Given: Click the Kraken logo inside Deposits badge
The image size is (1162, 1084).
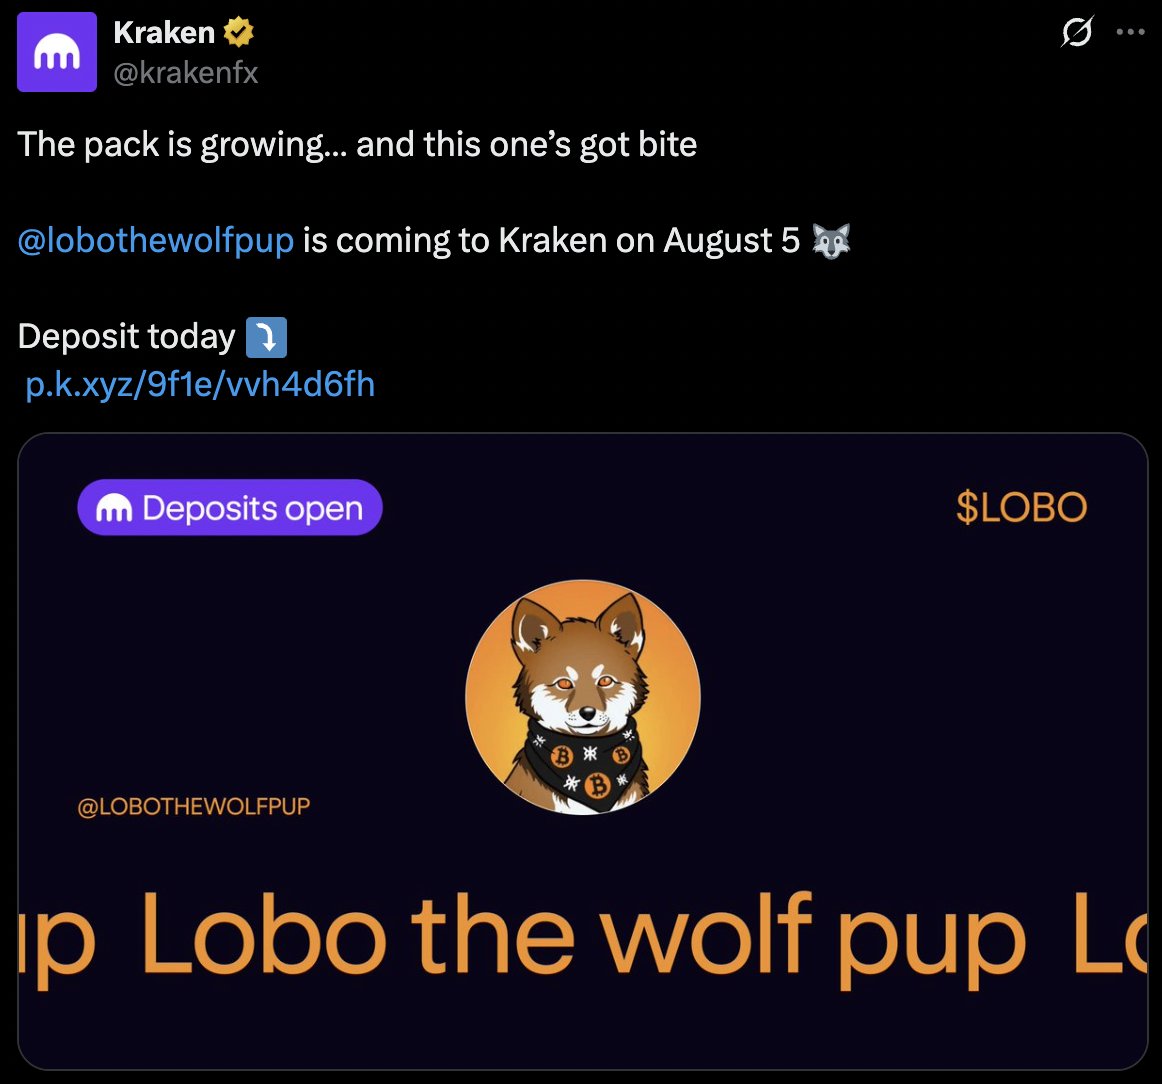Looking at the screenshot, I should (114, 508).
